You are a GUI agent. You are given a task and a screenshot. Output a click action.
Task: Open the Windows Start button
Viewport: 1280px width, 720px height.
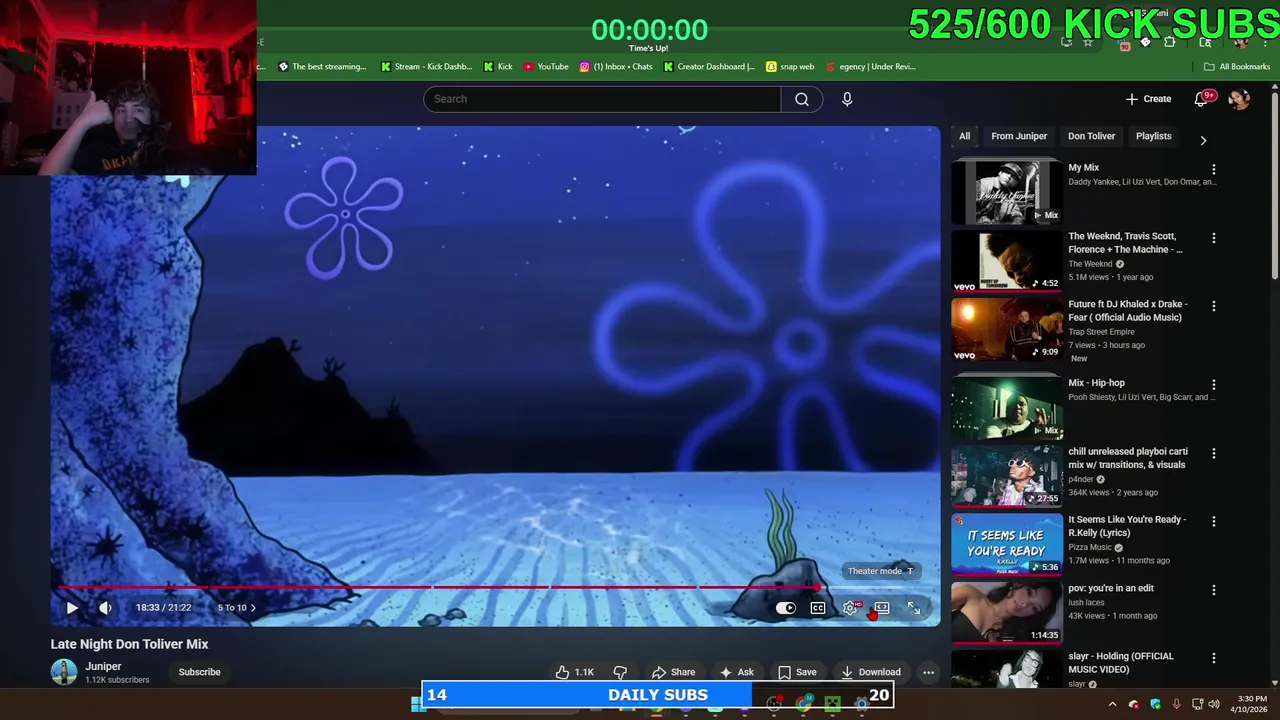coord(417,704)
